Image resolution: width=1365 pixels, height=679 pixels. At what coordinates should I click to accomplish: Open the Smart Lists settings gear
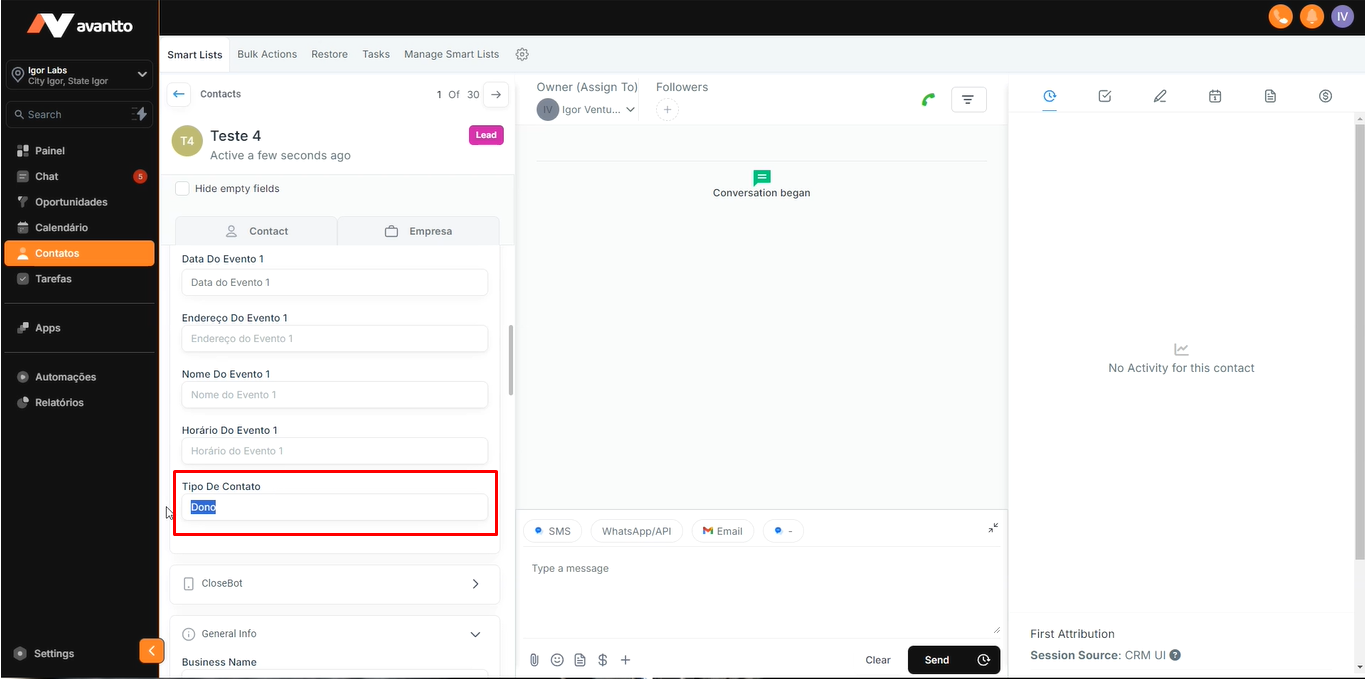[522, 54]
